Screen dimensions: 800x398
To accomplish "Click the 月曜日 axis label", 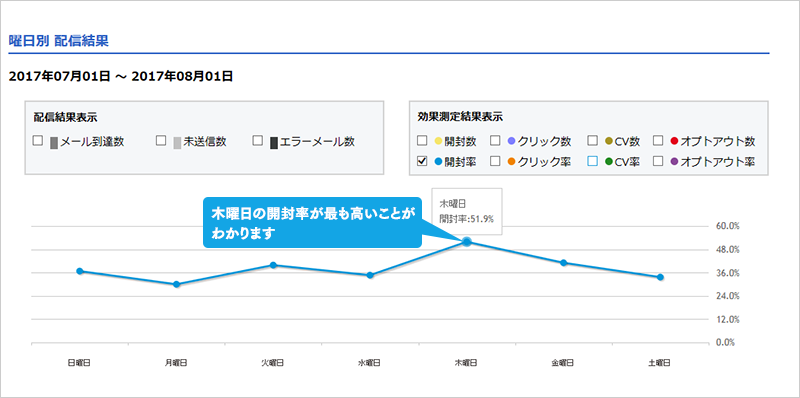I will [x=176, y=363].
